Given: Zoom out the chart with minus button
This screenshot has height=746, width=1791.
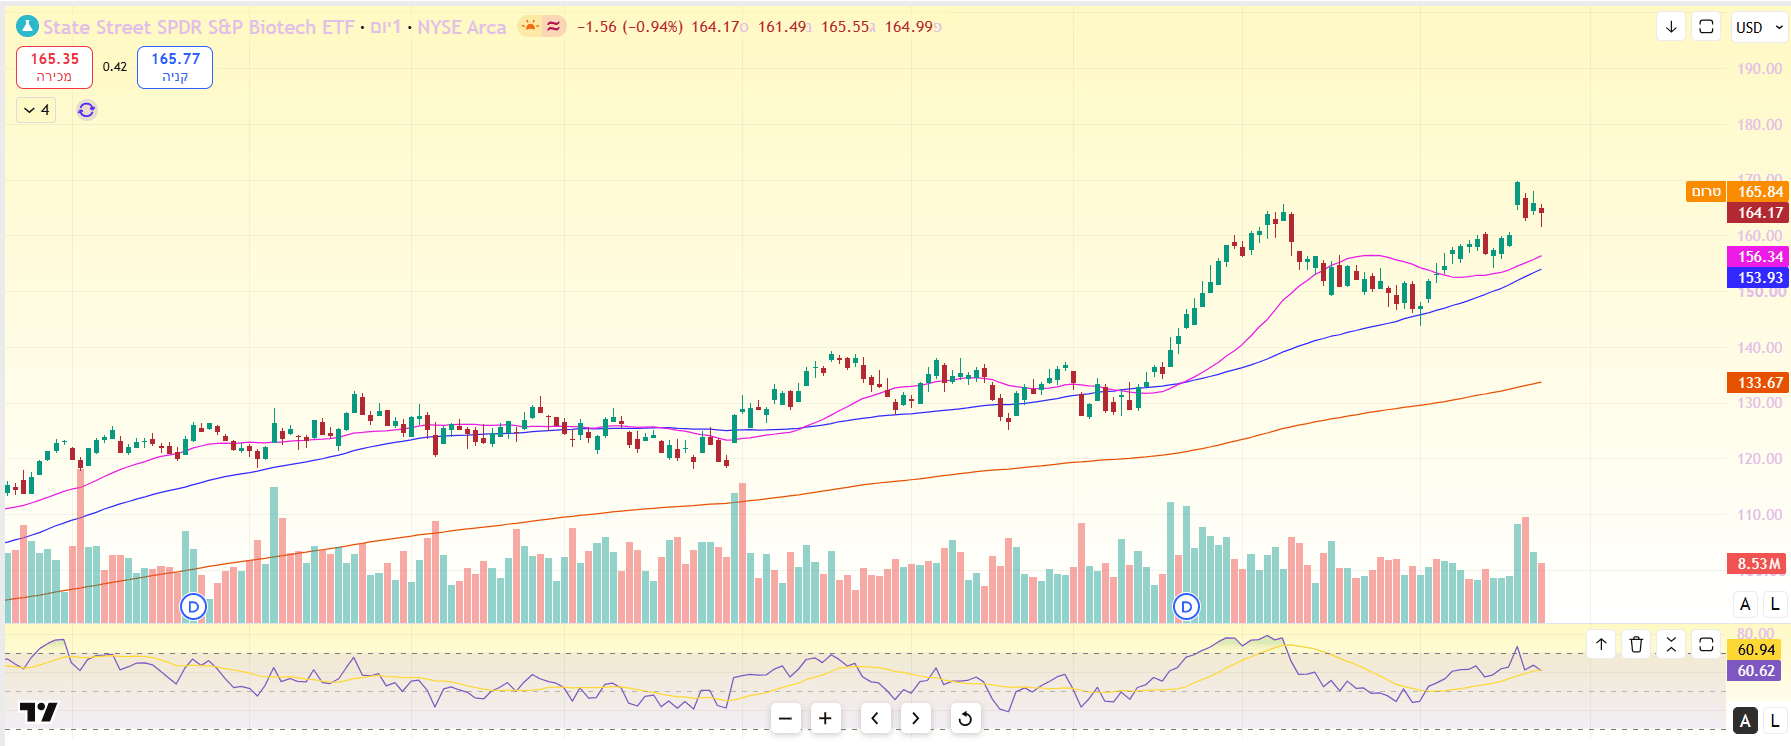Looking at the screenshot, I should point(786,718).
